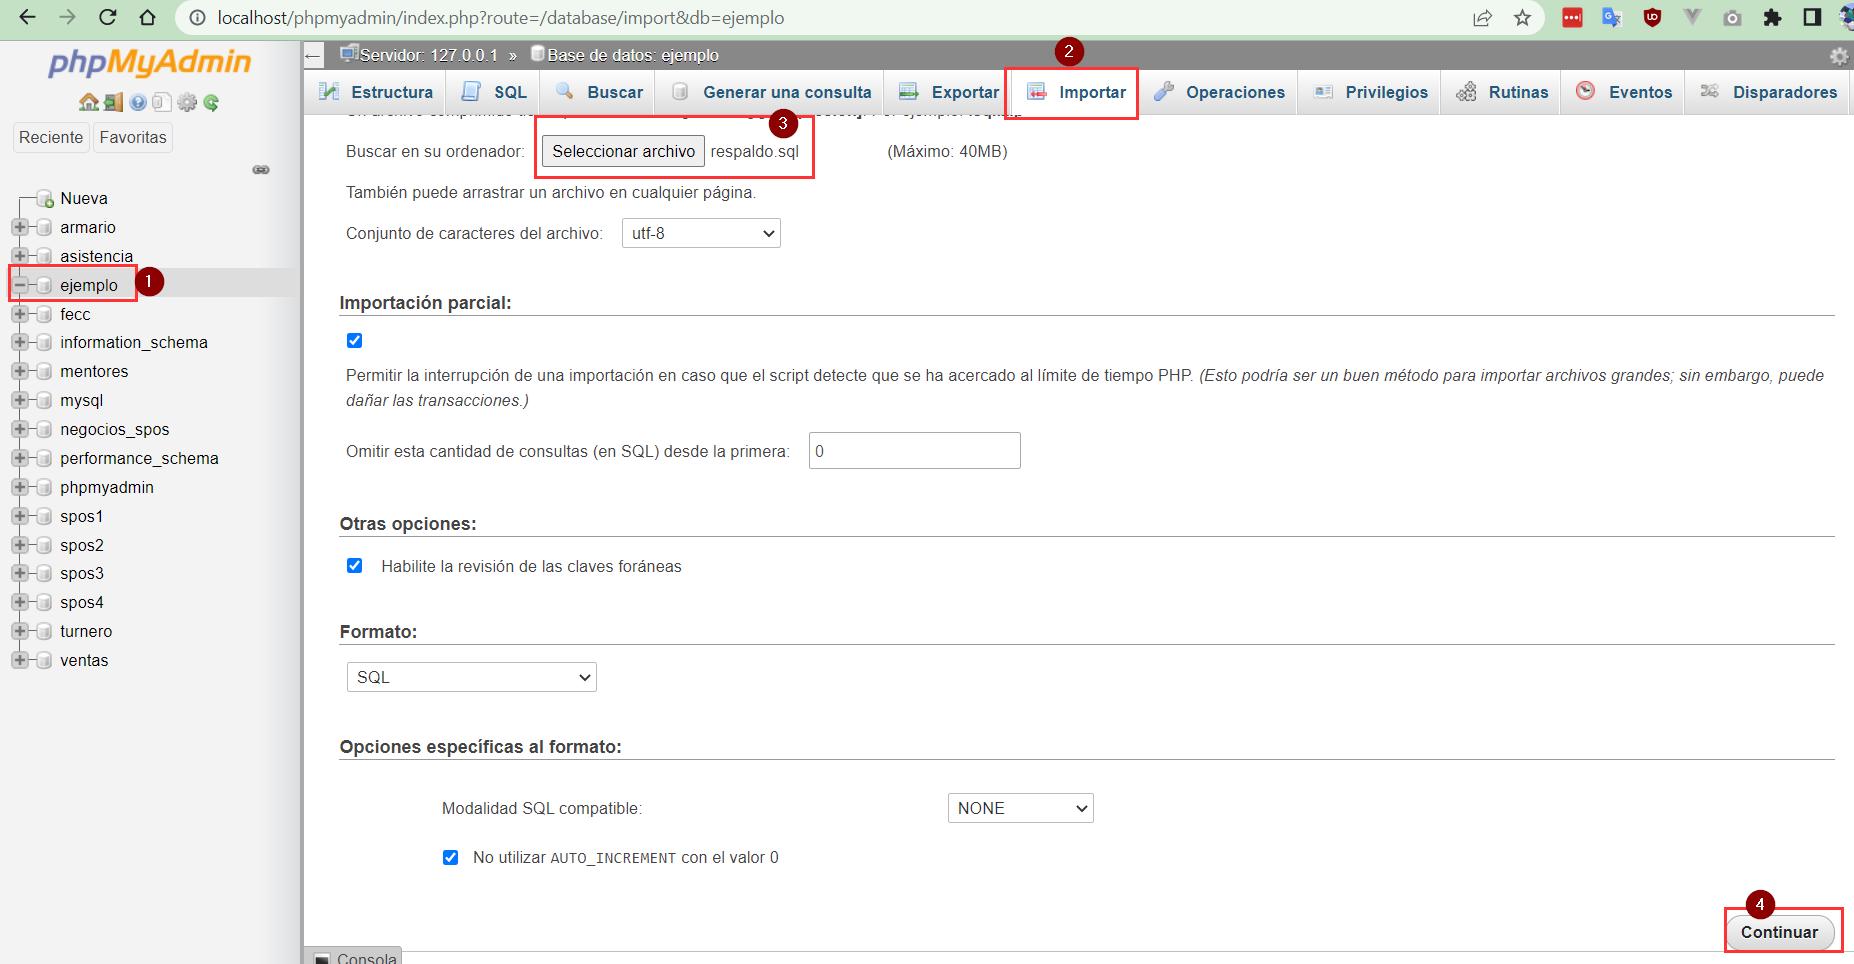Switch to the Estructura tab
The image size is (1854, 964).
[x=375, y=92]
